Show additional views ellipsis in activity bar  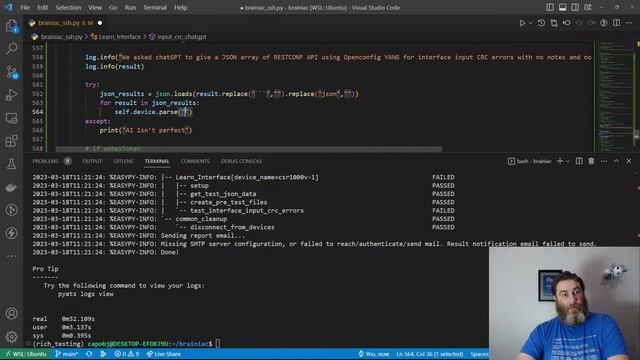coord(11,256)
